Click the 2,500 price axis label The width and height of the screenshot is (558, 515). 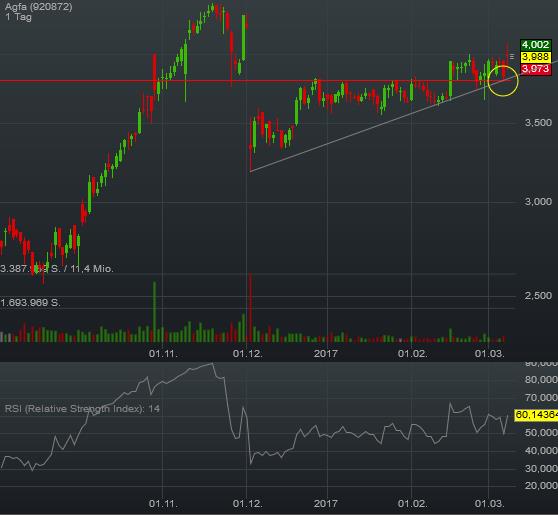[538, 295]
